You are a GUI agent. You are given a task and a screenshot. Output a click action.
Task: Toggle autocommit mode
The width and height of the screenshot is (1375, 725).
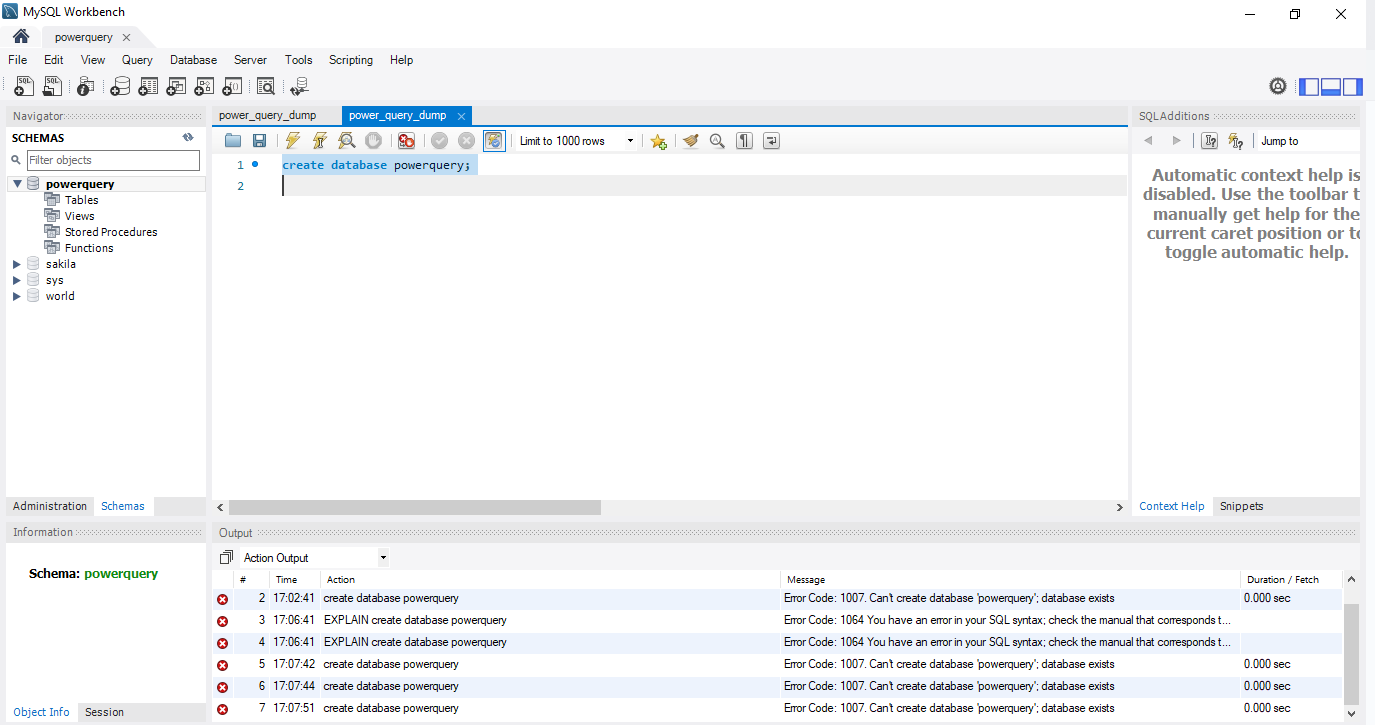click(494, 141)
